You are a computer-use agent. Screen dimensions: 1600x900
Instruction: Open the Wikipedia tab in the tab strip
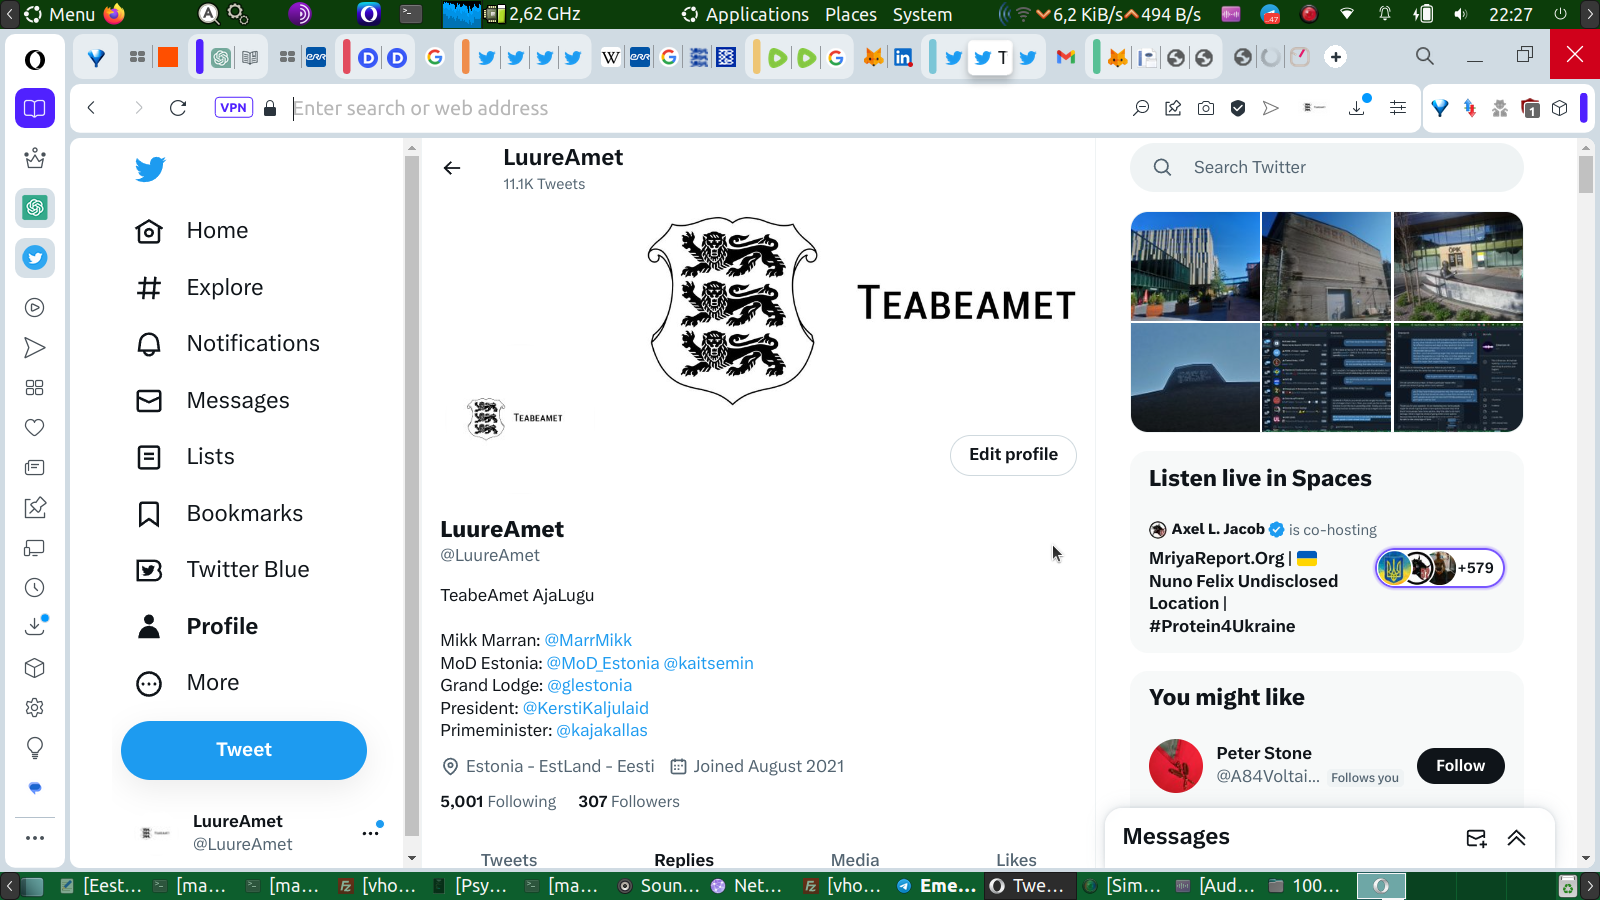(610, 57)
